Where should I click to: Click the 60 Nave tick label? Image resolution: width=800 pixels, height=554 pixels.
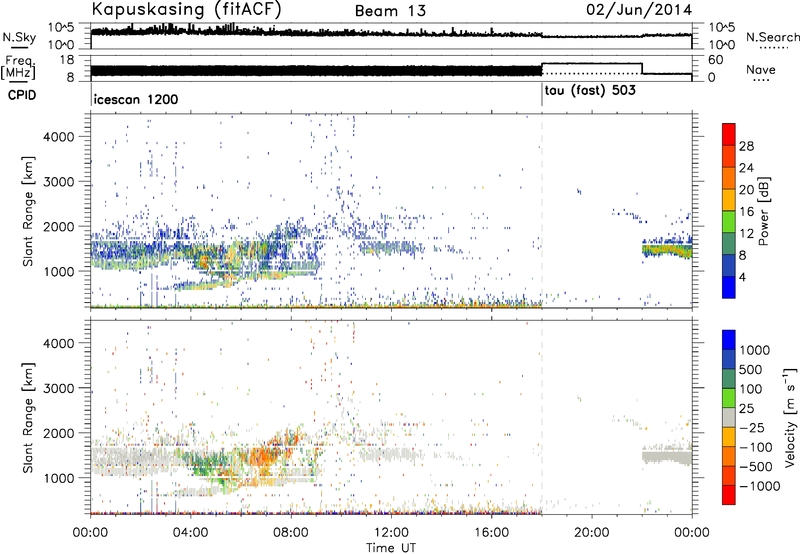pos(716,60)
